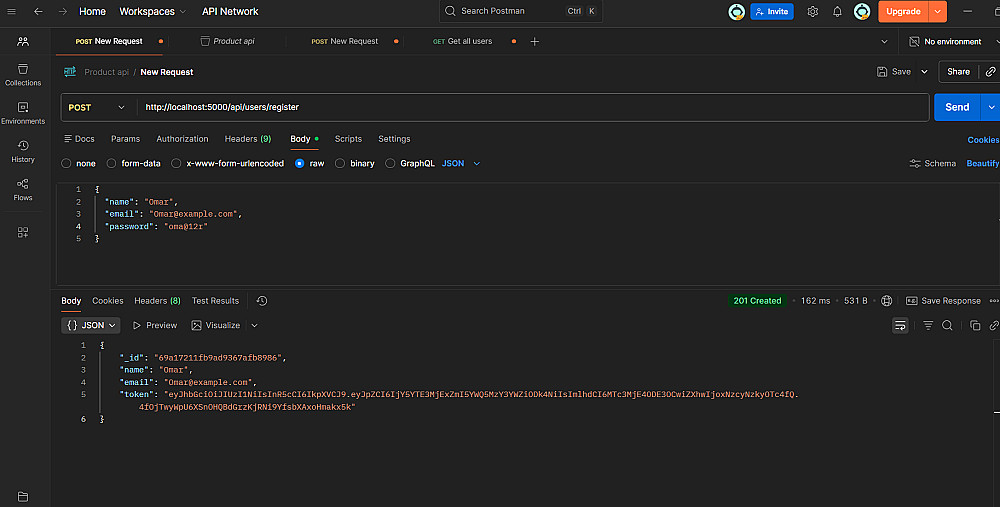Click the request URL input field
The width and height of the screenshot is (1000, 507).
pyautogui.click(x=530, y=107)
